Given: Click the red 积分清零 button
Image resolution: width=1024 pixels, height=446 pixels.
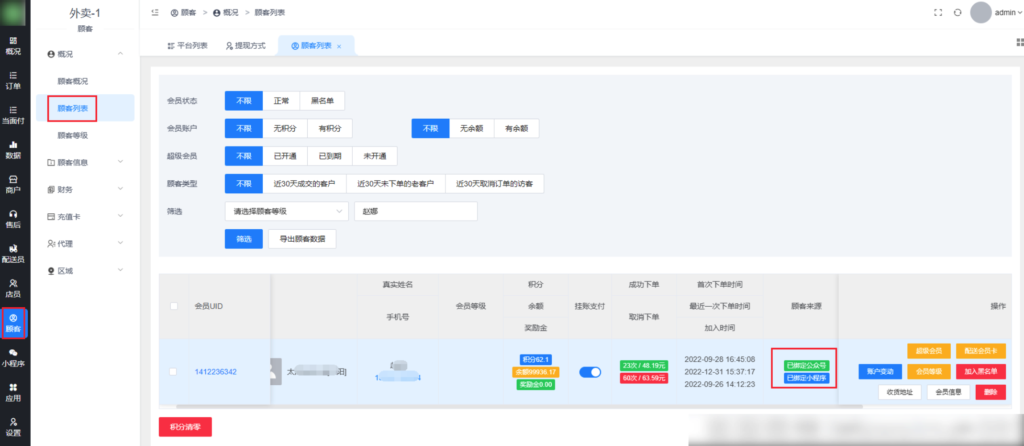Looking at the screenshot, I should [185, 426].
